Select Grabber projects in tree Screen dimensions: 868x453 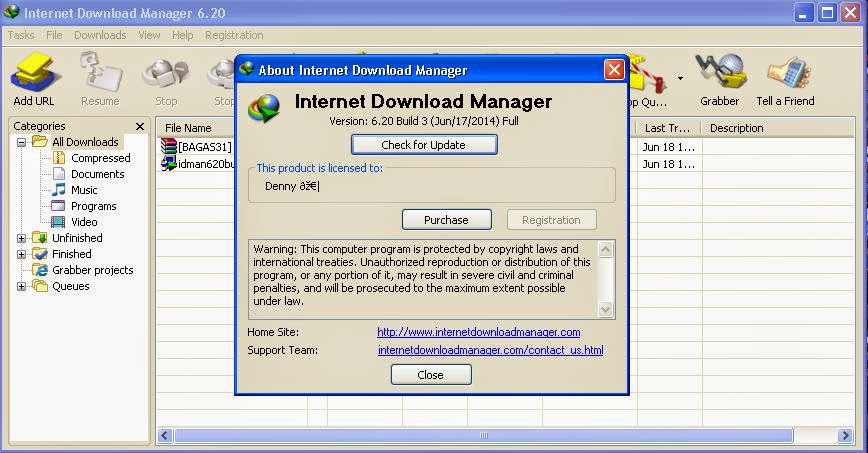tap(92, 270)
